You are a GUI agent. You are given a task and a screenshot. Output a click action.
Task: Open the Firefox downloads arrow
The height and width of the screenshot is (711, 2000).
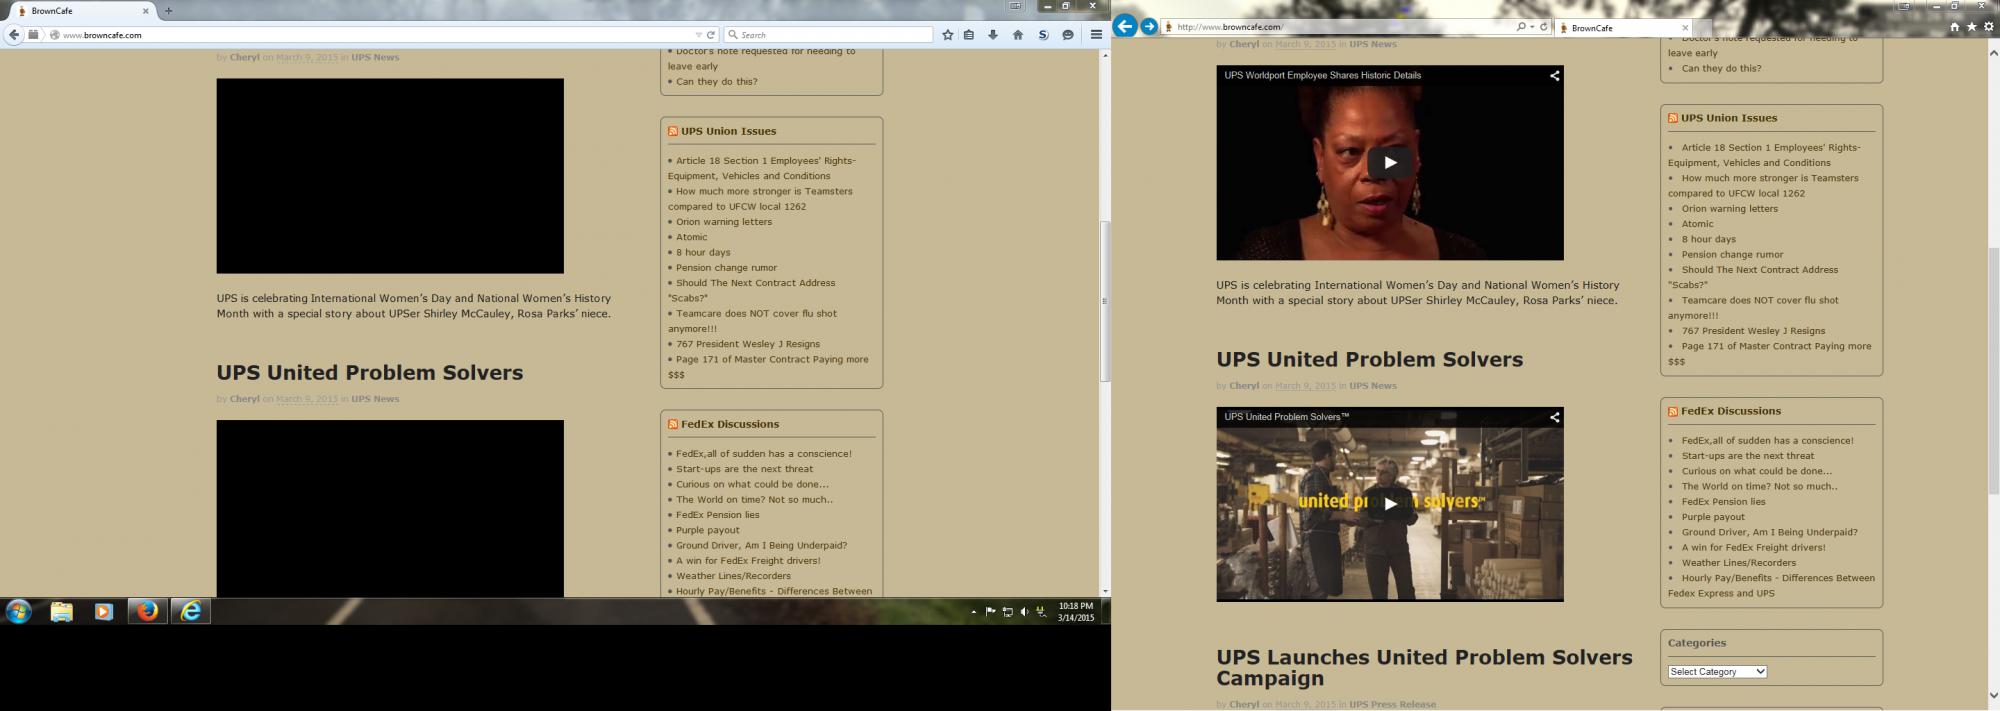click(993, 35)
